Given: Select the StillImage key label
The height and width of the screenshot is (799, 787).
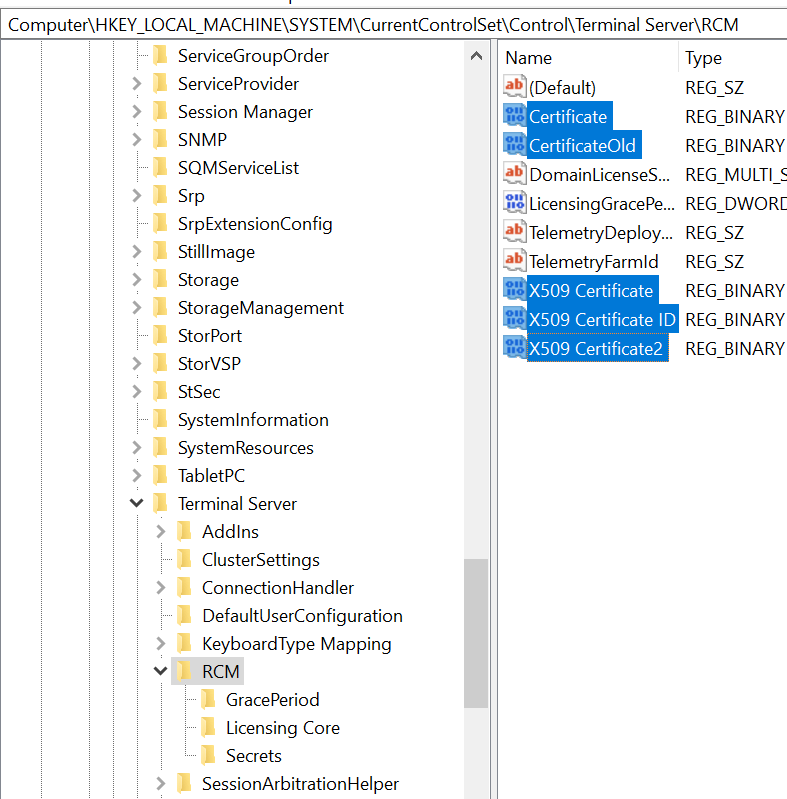Looking at the screenshot, I should (216, 252).
